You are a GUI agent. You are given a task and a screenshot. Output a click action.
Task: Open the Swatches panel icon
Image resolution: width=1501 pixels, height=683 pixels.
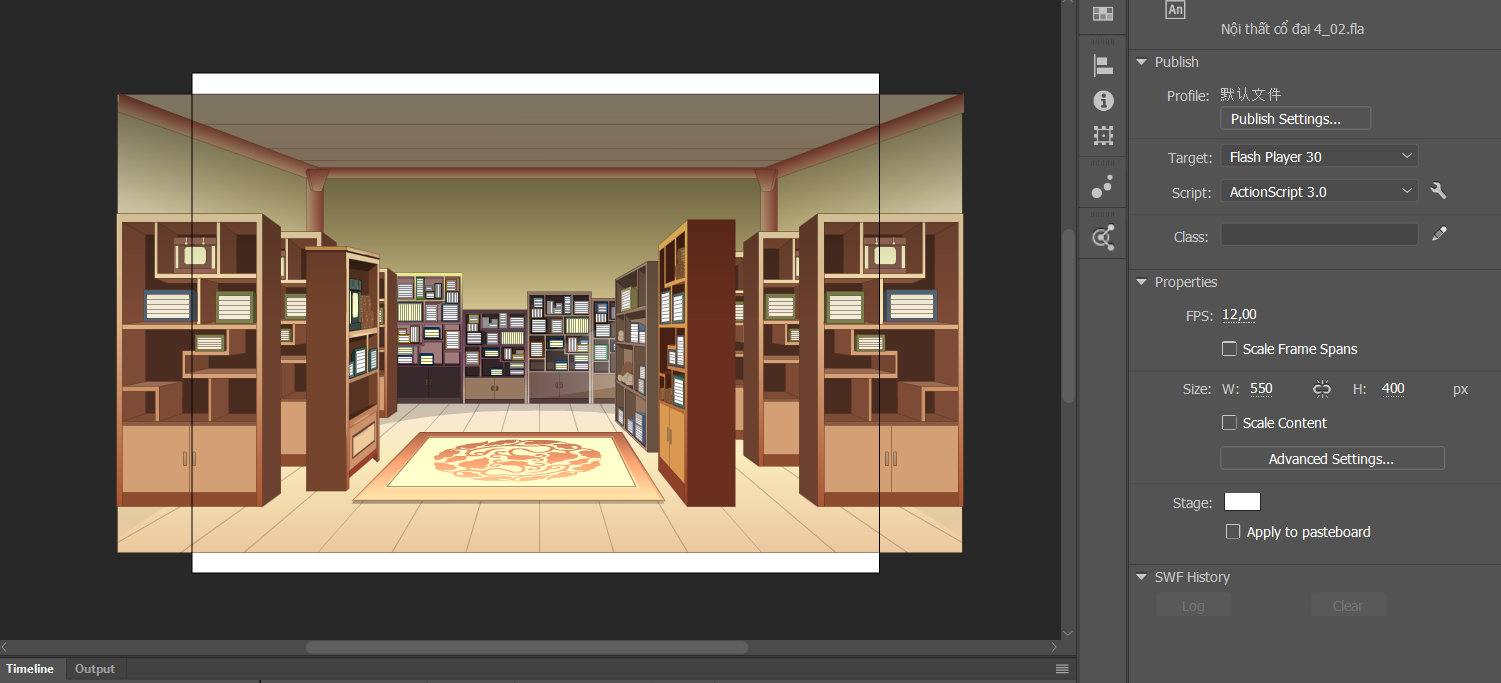coord(1103,14)
